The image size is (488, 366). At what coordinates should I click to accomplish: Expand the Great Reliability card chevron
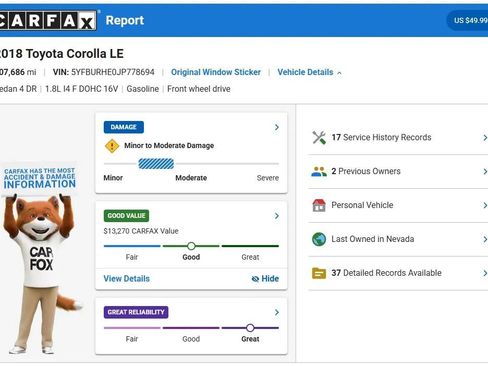click(x=277, y=312)
